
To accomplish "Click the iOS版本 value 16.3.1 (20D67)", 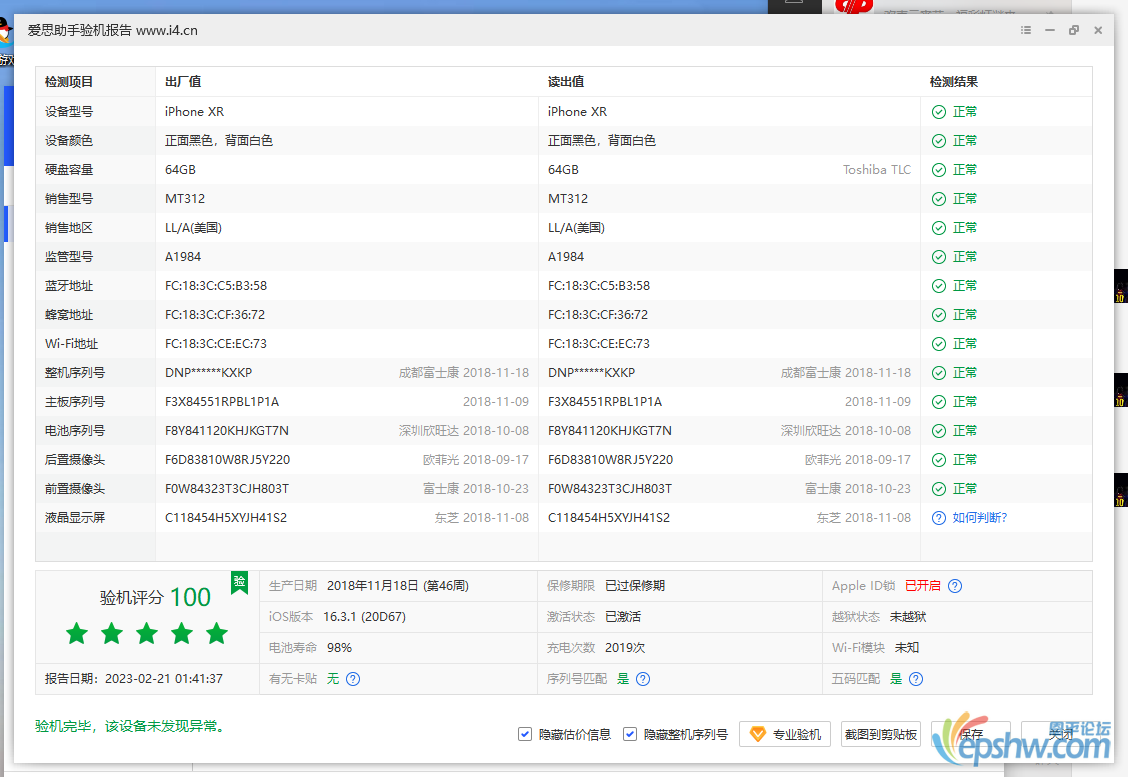I will 364,617.
